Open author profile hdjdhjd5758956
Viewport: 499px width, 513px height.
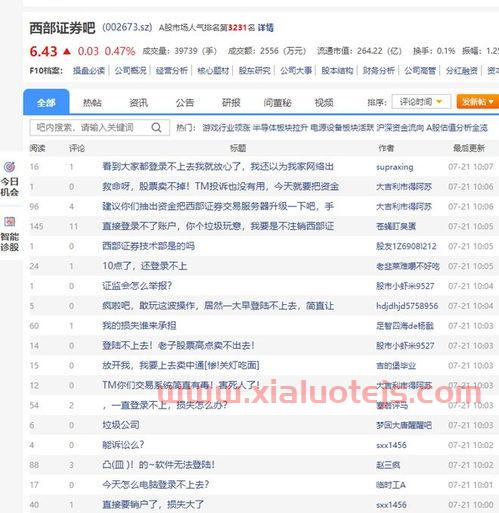tap(407, 306)
